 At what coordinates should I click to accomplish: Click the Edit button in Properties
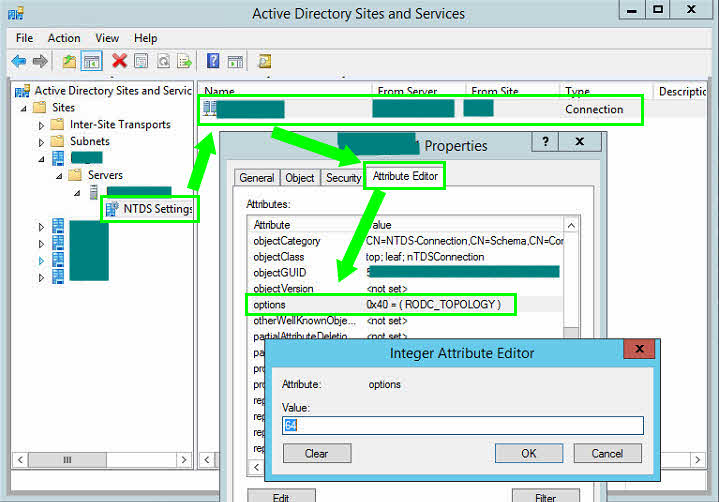click(x=281, y=496)
